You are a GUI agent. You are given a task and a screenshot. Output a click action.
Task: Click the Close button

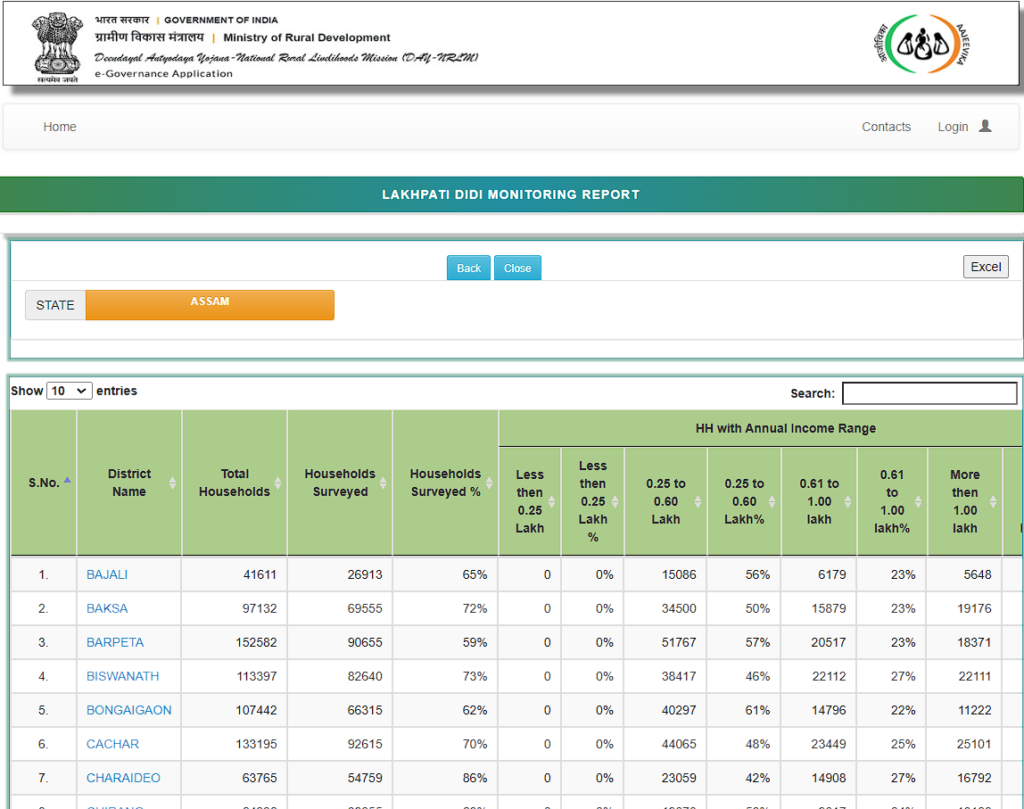(517, 268)
